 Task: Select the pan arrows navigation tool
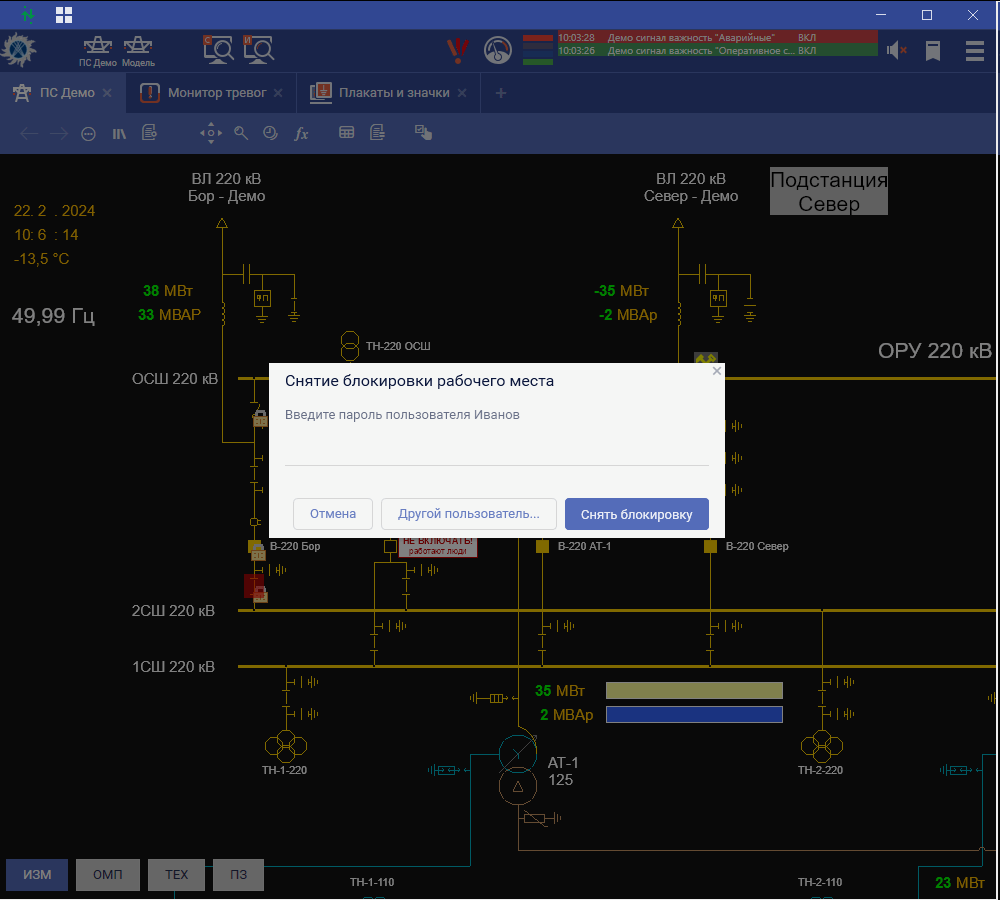210,133
